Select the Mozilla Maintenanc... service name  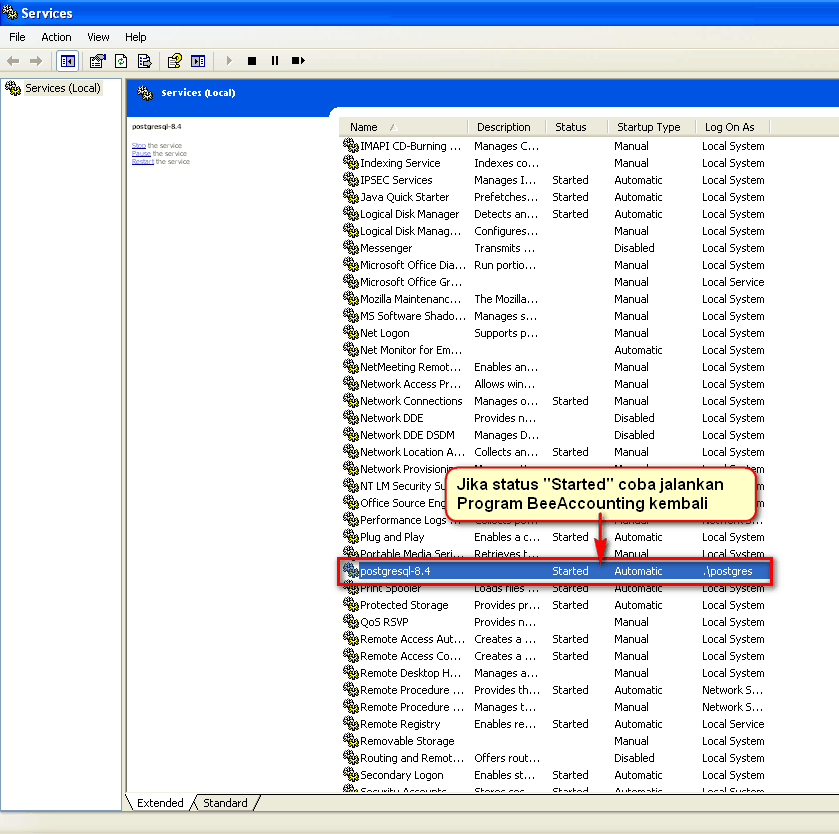(410, 299)
